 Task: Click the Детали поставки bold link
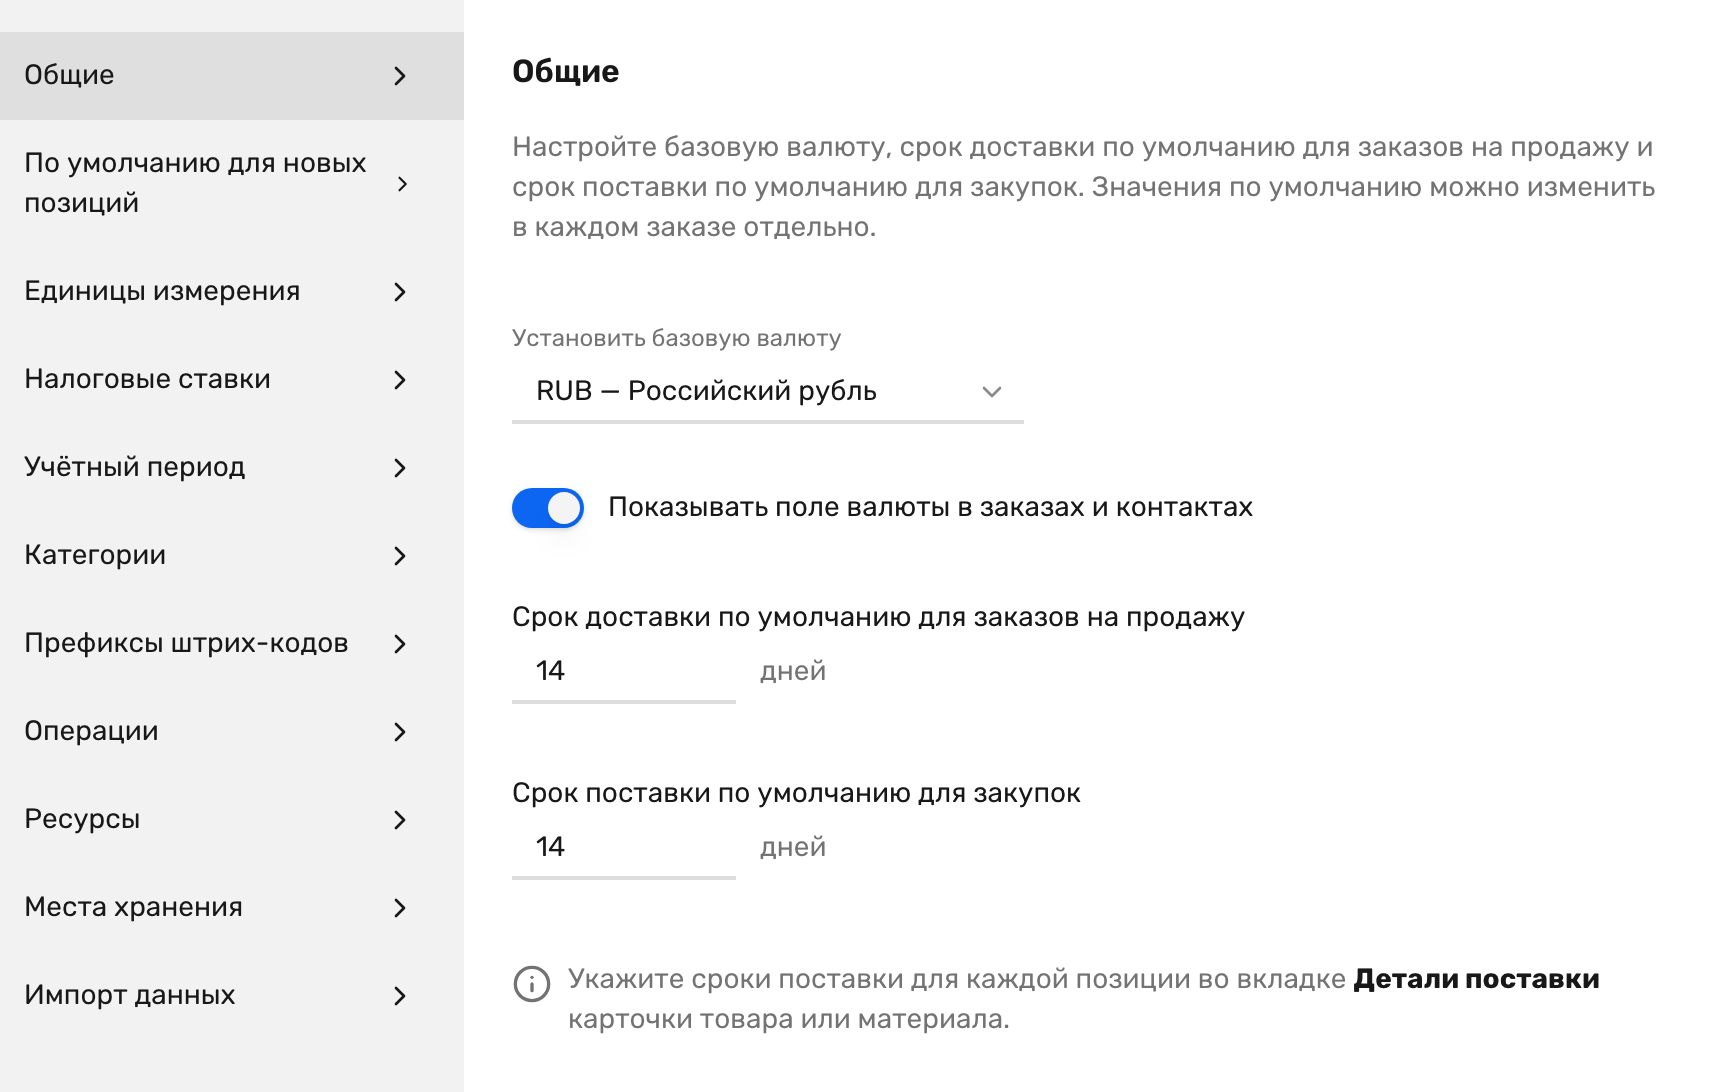pos(1476,979)
